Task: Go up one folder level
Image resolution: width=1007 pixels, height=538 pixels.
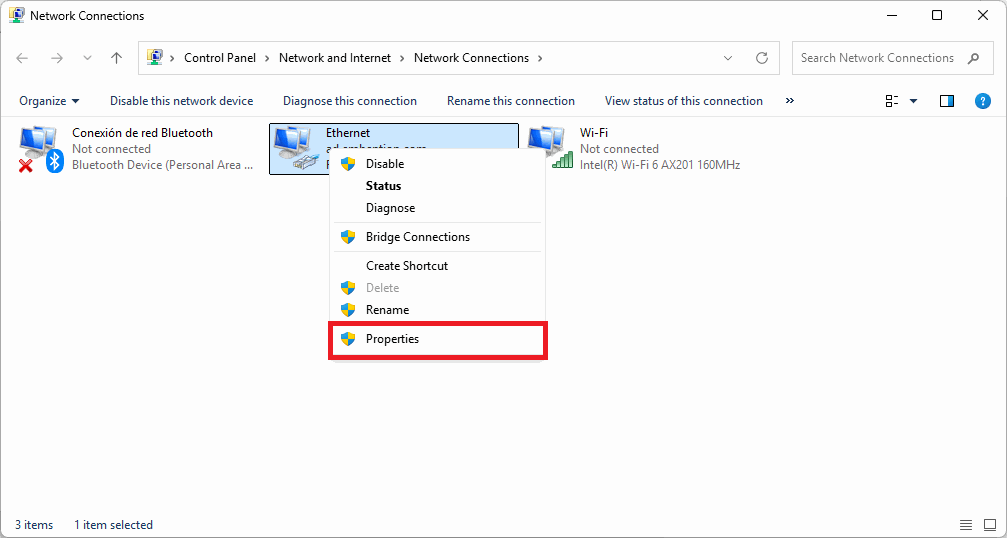Action: [116, 58]
